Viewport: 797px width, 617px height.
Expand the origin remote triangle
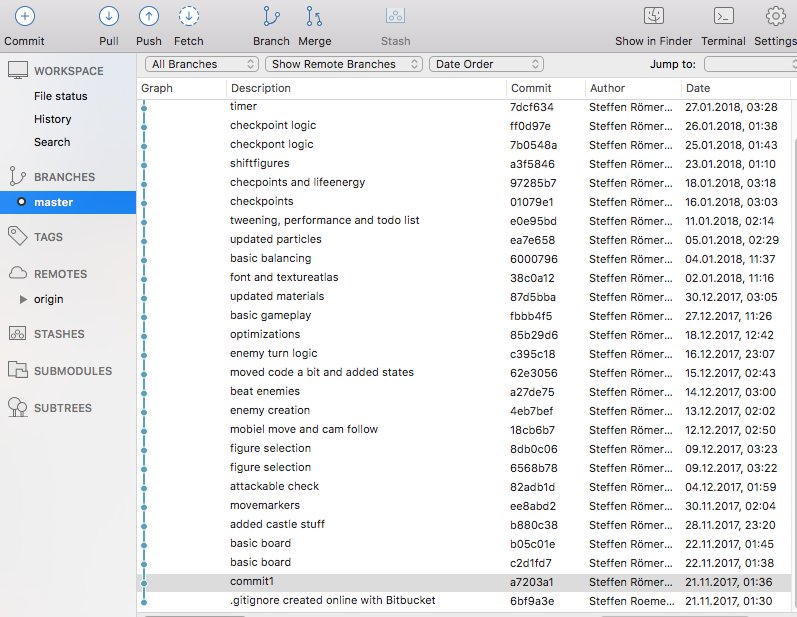click(23, 299)
